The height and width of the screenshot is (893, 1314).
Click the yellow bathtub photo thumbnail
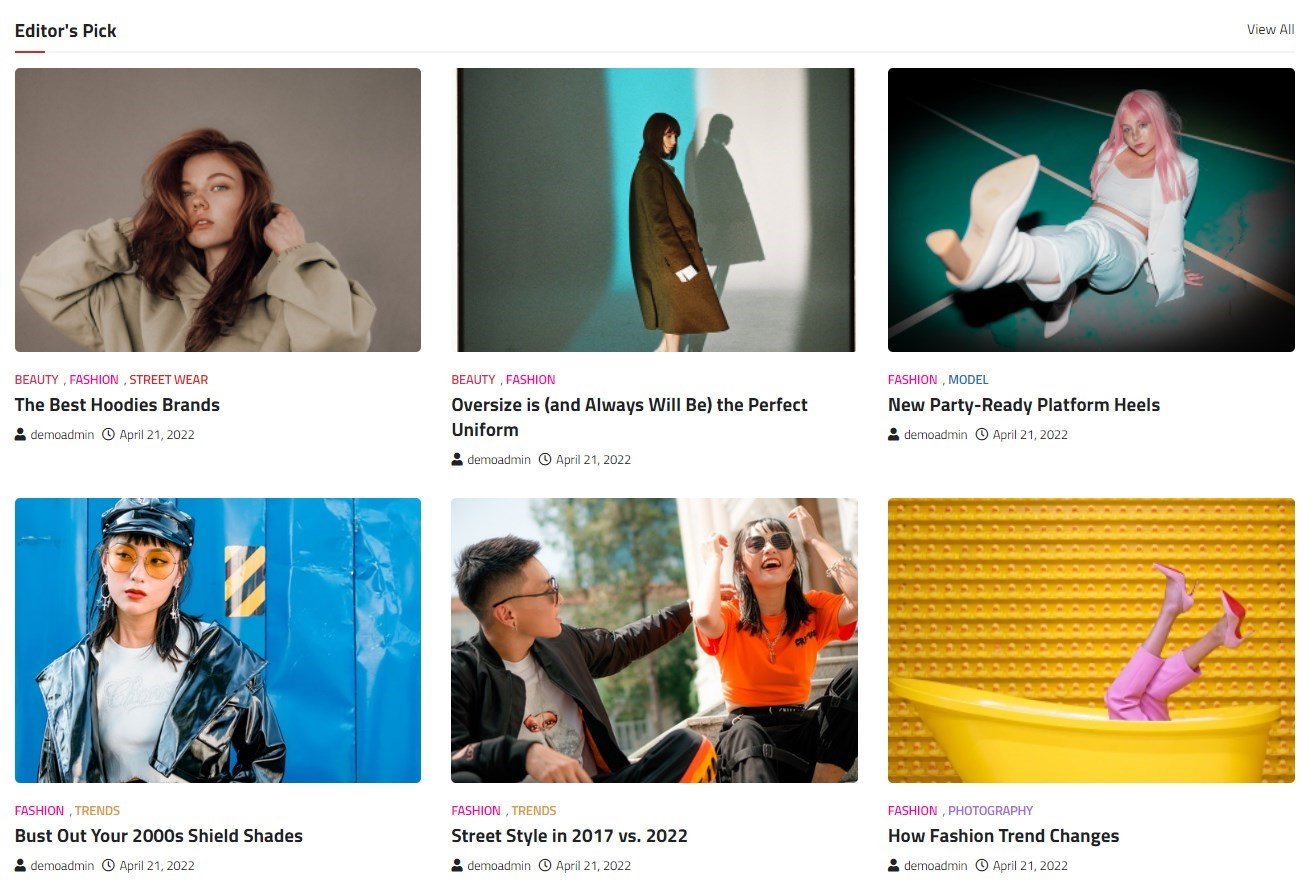point(1091,640)
